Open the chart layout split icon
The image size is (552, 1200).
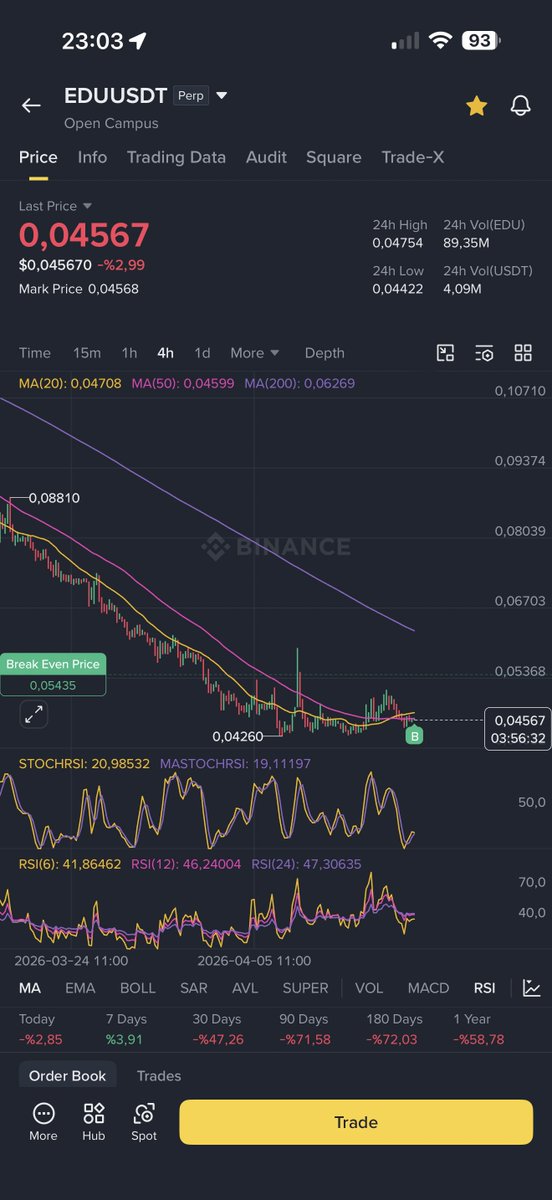tap(446, 353)
